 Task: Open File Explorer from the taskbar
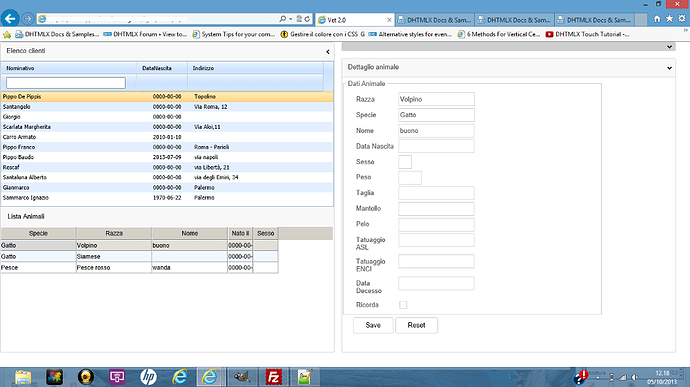[x=23, y=377]
